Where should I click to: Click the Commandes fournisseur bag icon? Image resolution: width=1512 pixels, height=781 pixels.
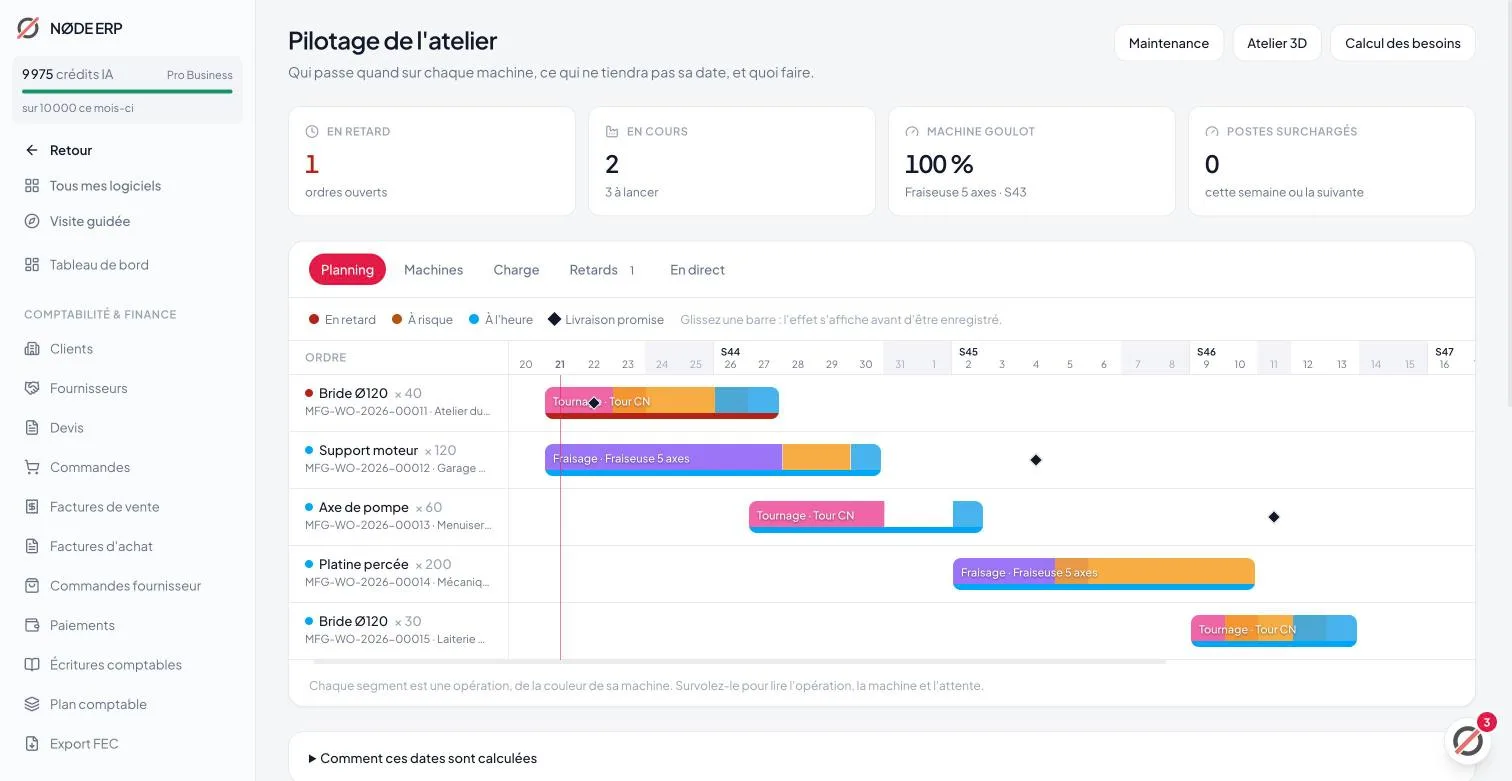click(x=32, y=586)
